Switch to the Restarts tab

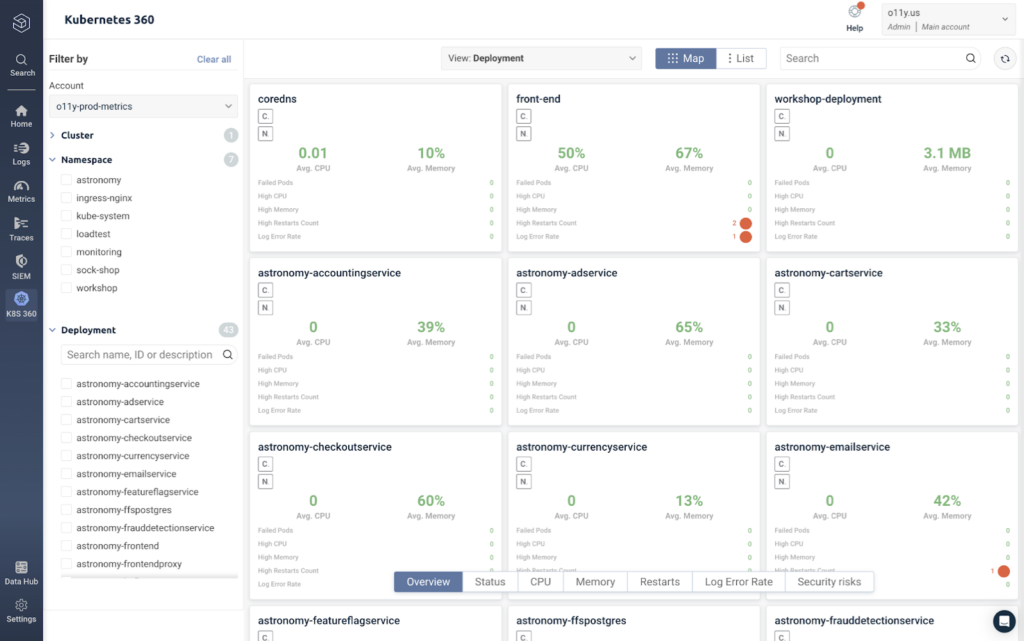coord(660,582)
